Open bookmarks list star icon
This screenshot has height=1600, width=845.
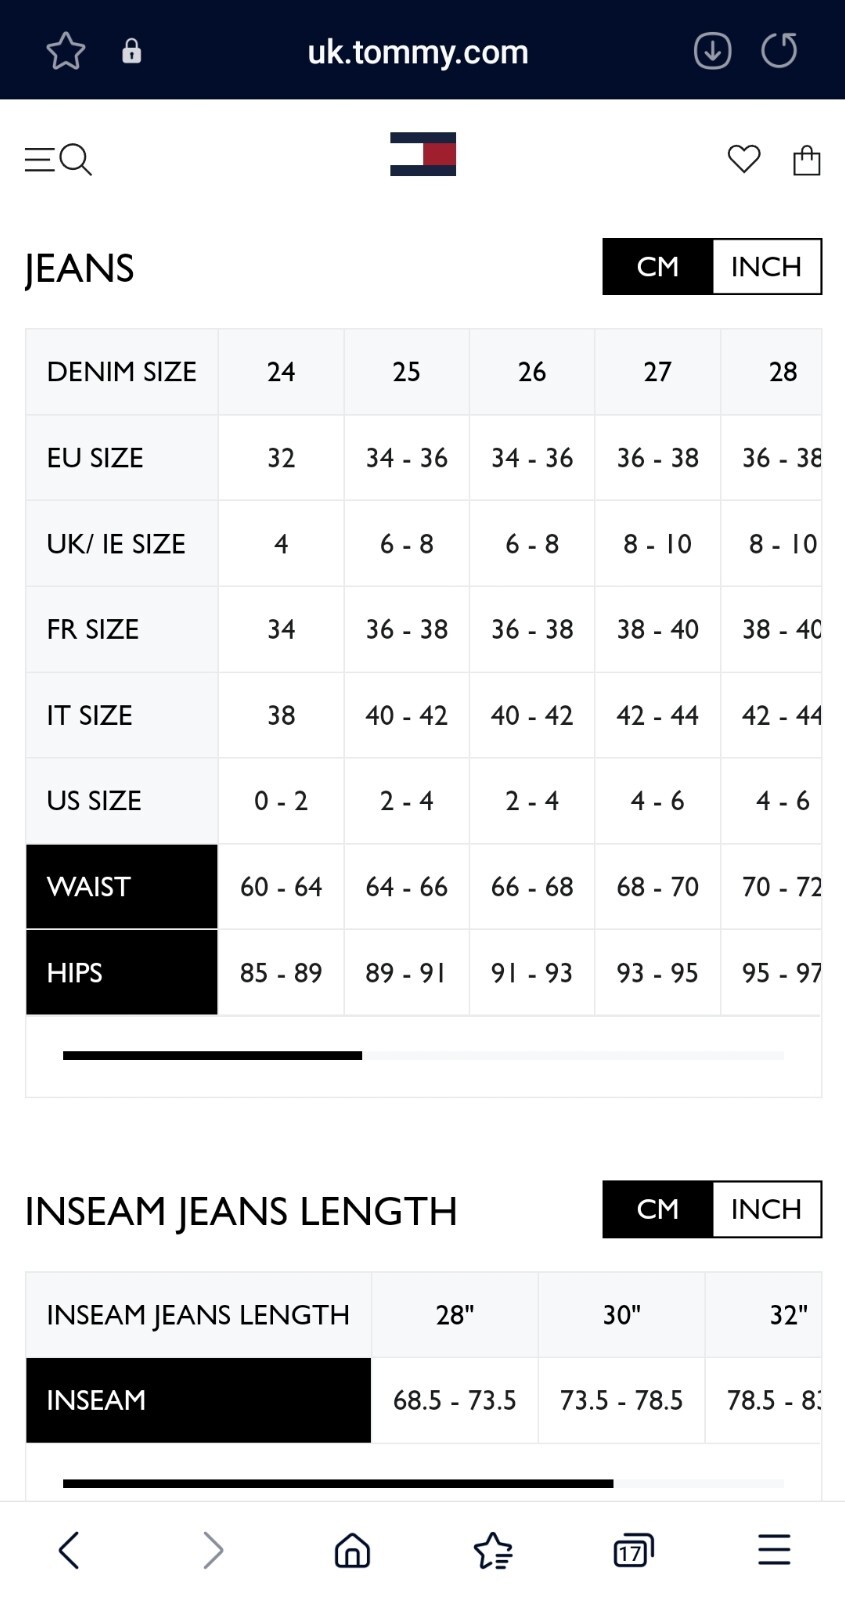(x=493, y=1551)
